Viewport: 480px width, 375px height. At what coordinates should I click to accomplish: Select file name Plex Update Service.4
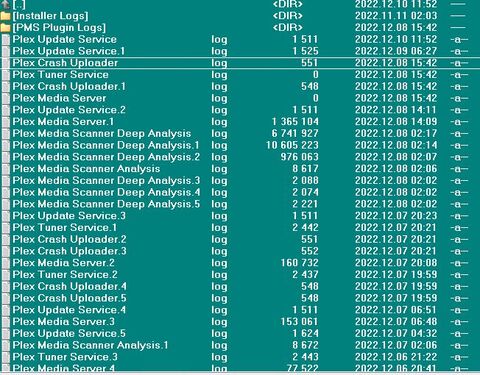click(69, 310)
